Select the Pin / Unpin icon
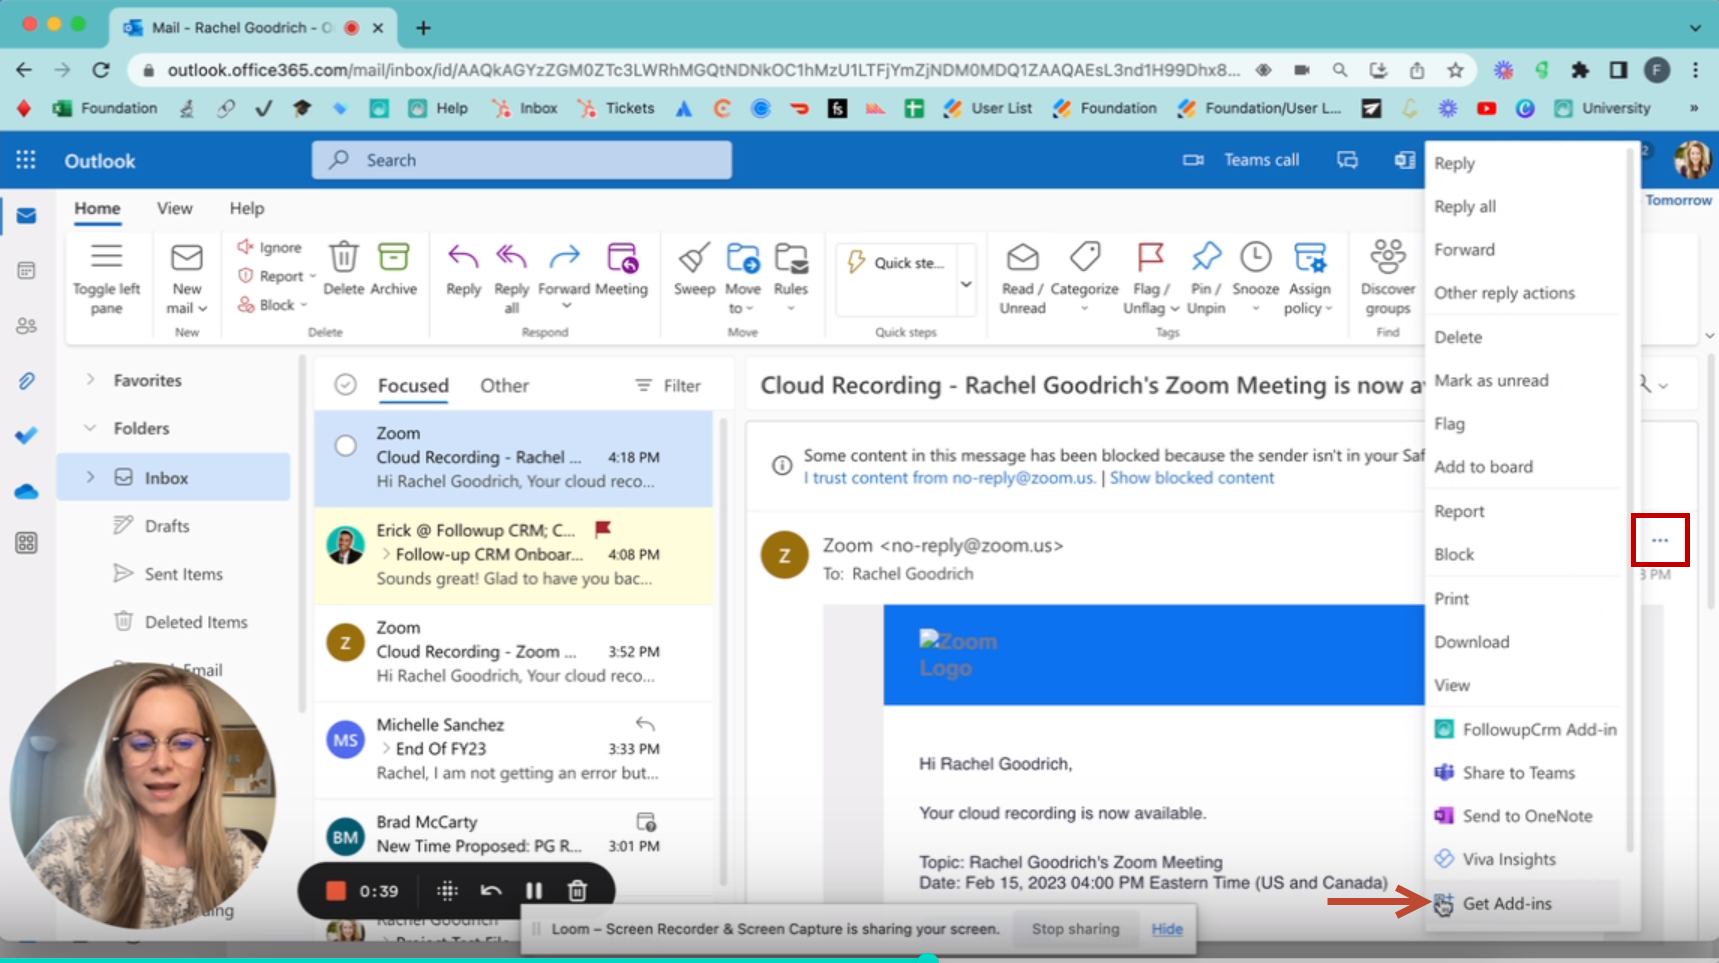The height and width of the screenshot is (963, 1719). click(1206, 258)
